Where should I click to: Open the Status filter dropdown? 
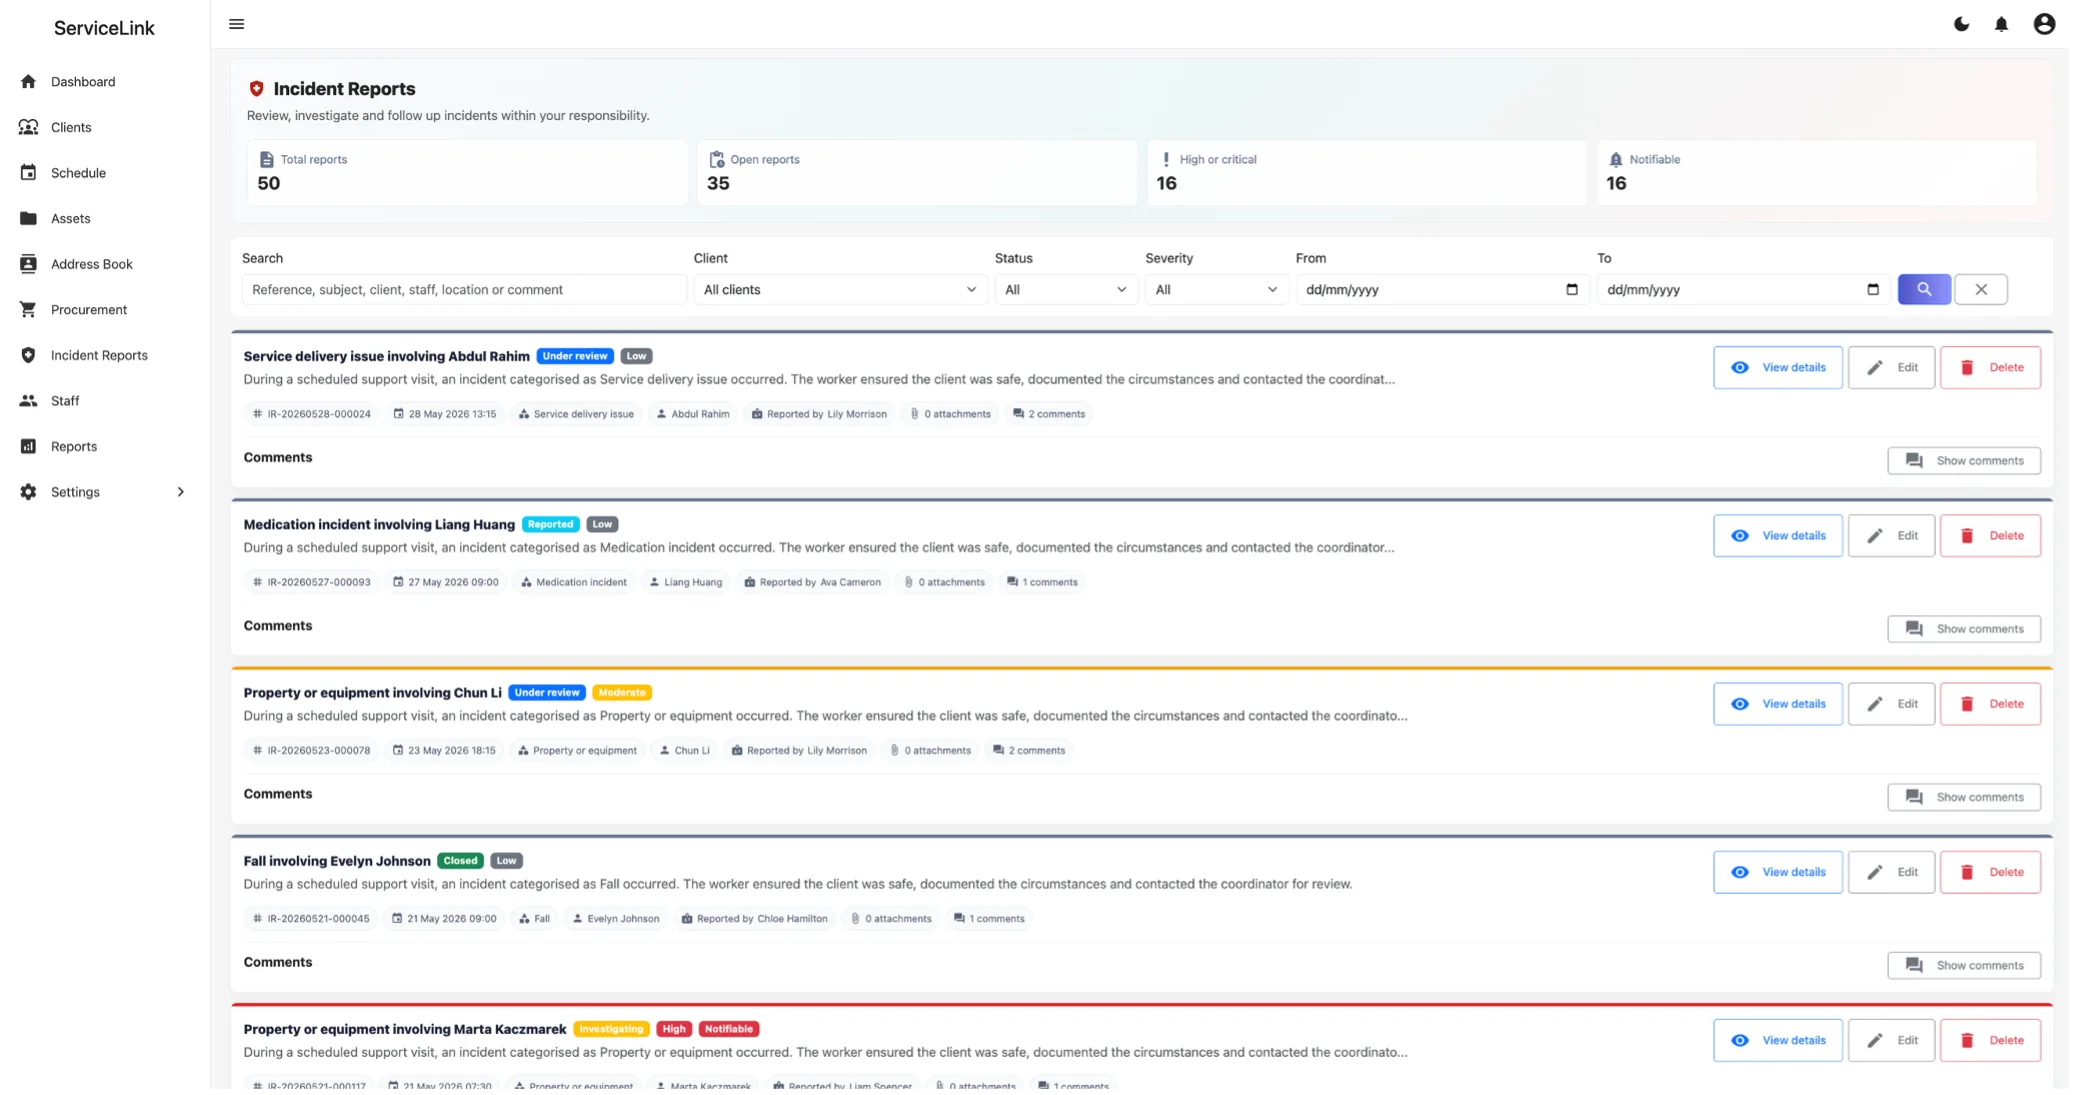pos(1066,289)
